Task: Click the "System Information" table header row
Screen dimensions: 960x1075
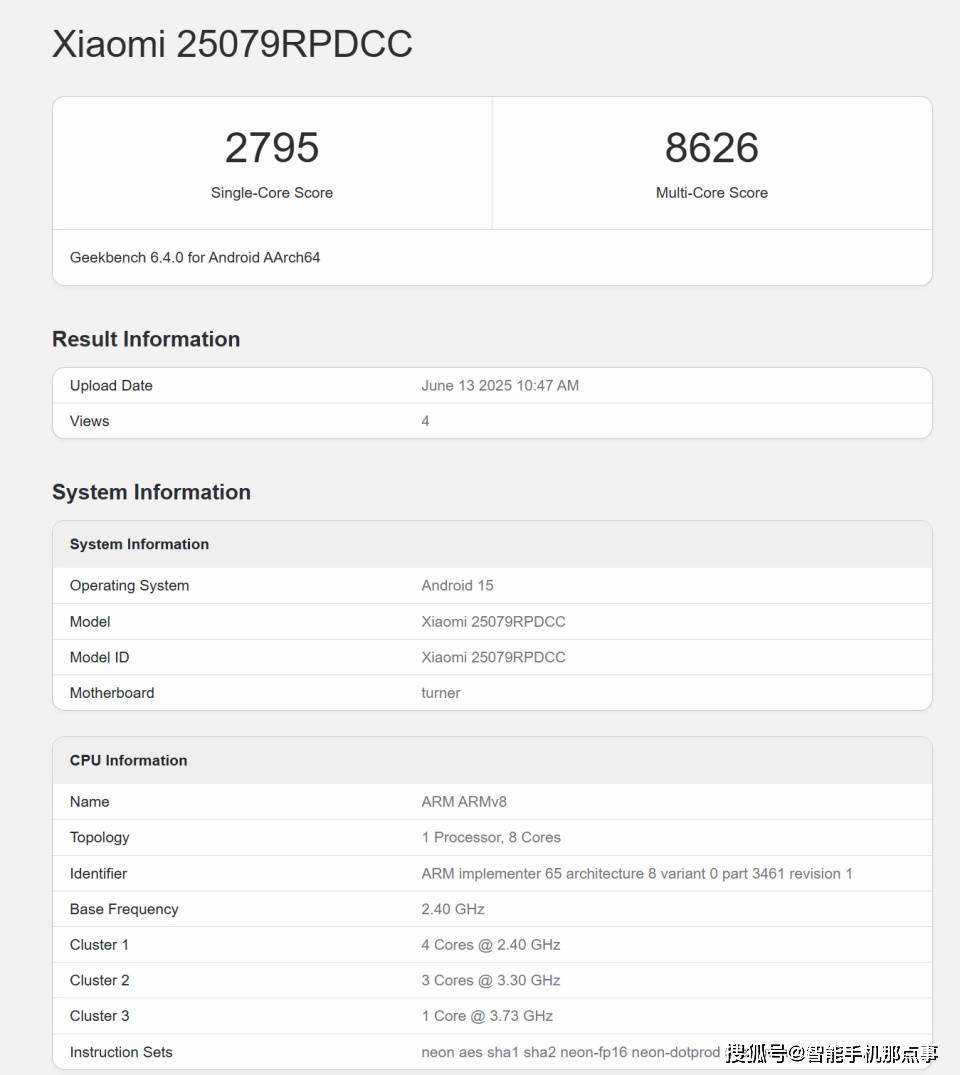Action: (x=492, y=544)
